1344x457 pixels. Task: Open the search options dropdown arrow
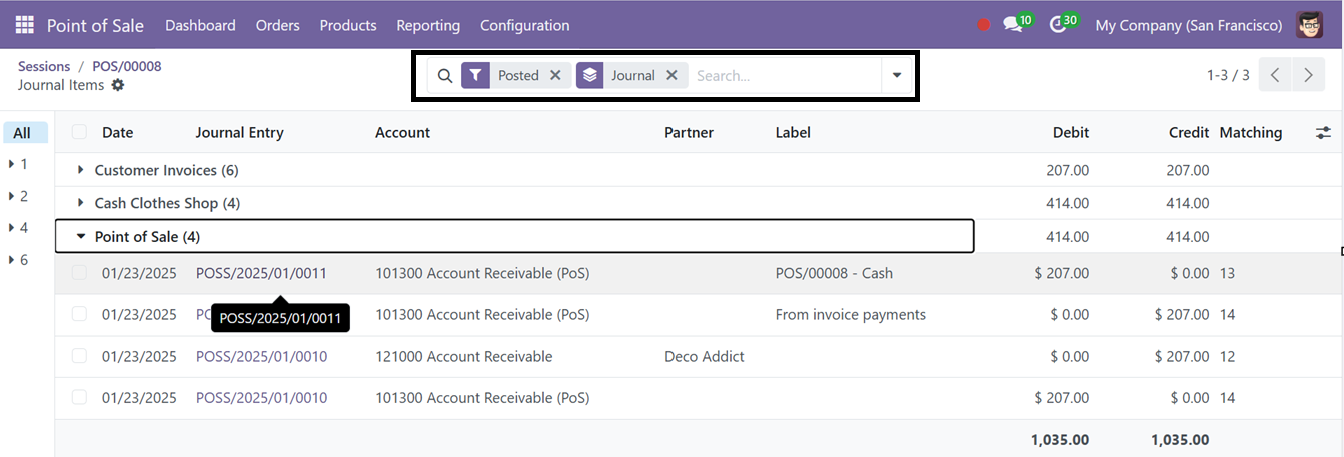click(x=897, y=75)
